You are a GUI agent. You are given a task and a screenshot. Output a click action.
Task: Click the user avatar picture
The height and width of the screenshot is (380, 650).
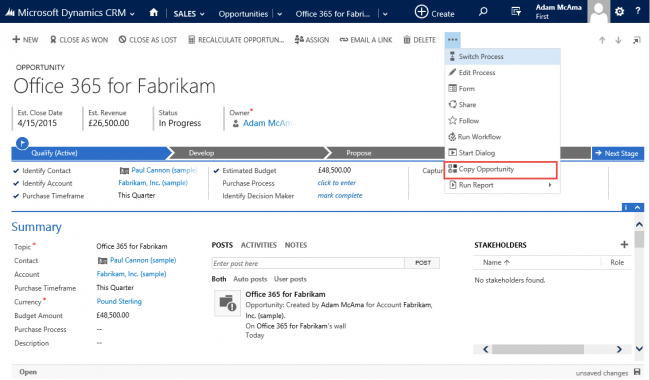pyautogui.click(x=599, y=11)
